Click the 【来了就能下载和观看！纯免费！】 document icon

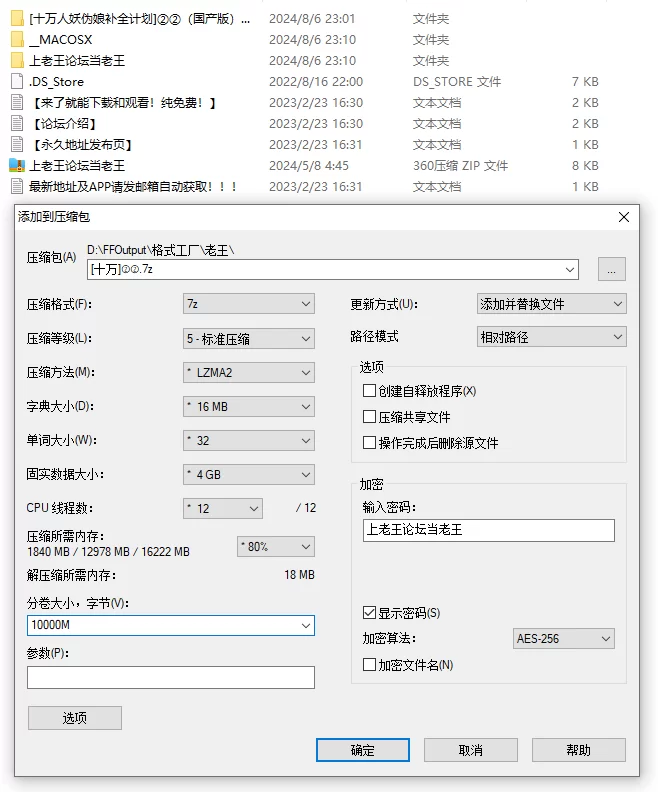pyautogui.click(x=17, y=103)
